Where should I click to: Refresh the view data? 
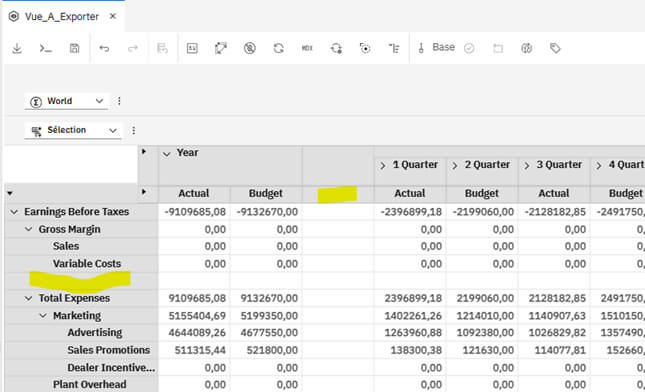278,48
